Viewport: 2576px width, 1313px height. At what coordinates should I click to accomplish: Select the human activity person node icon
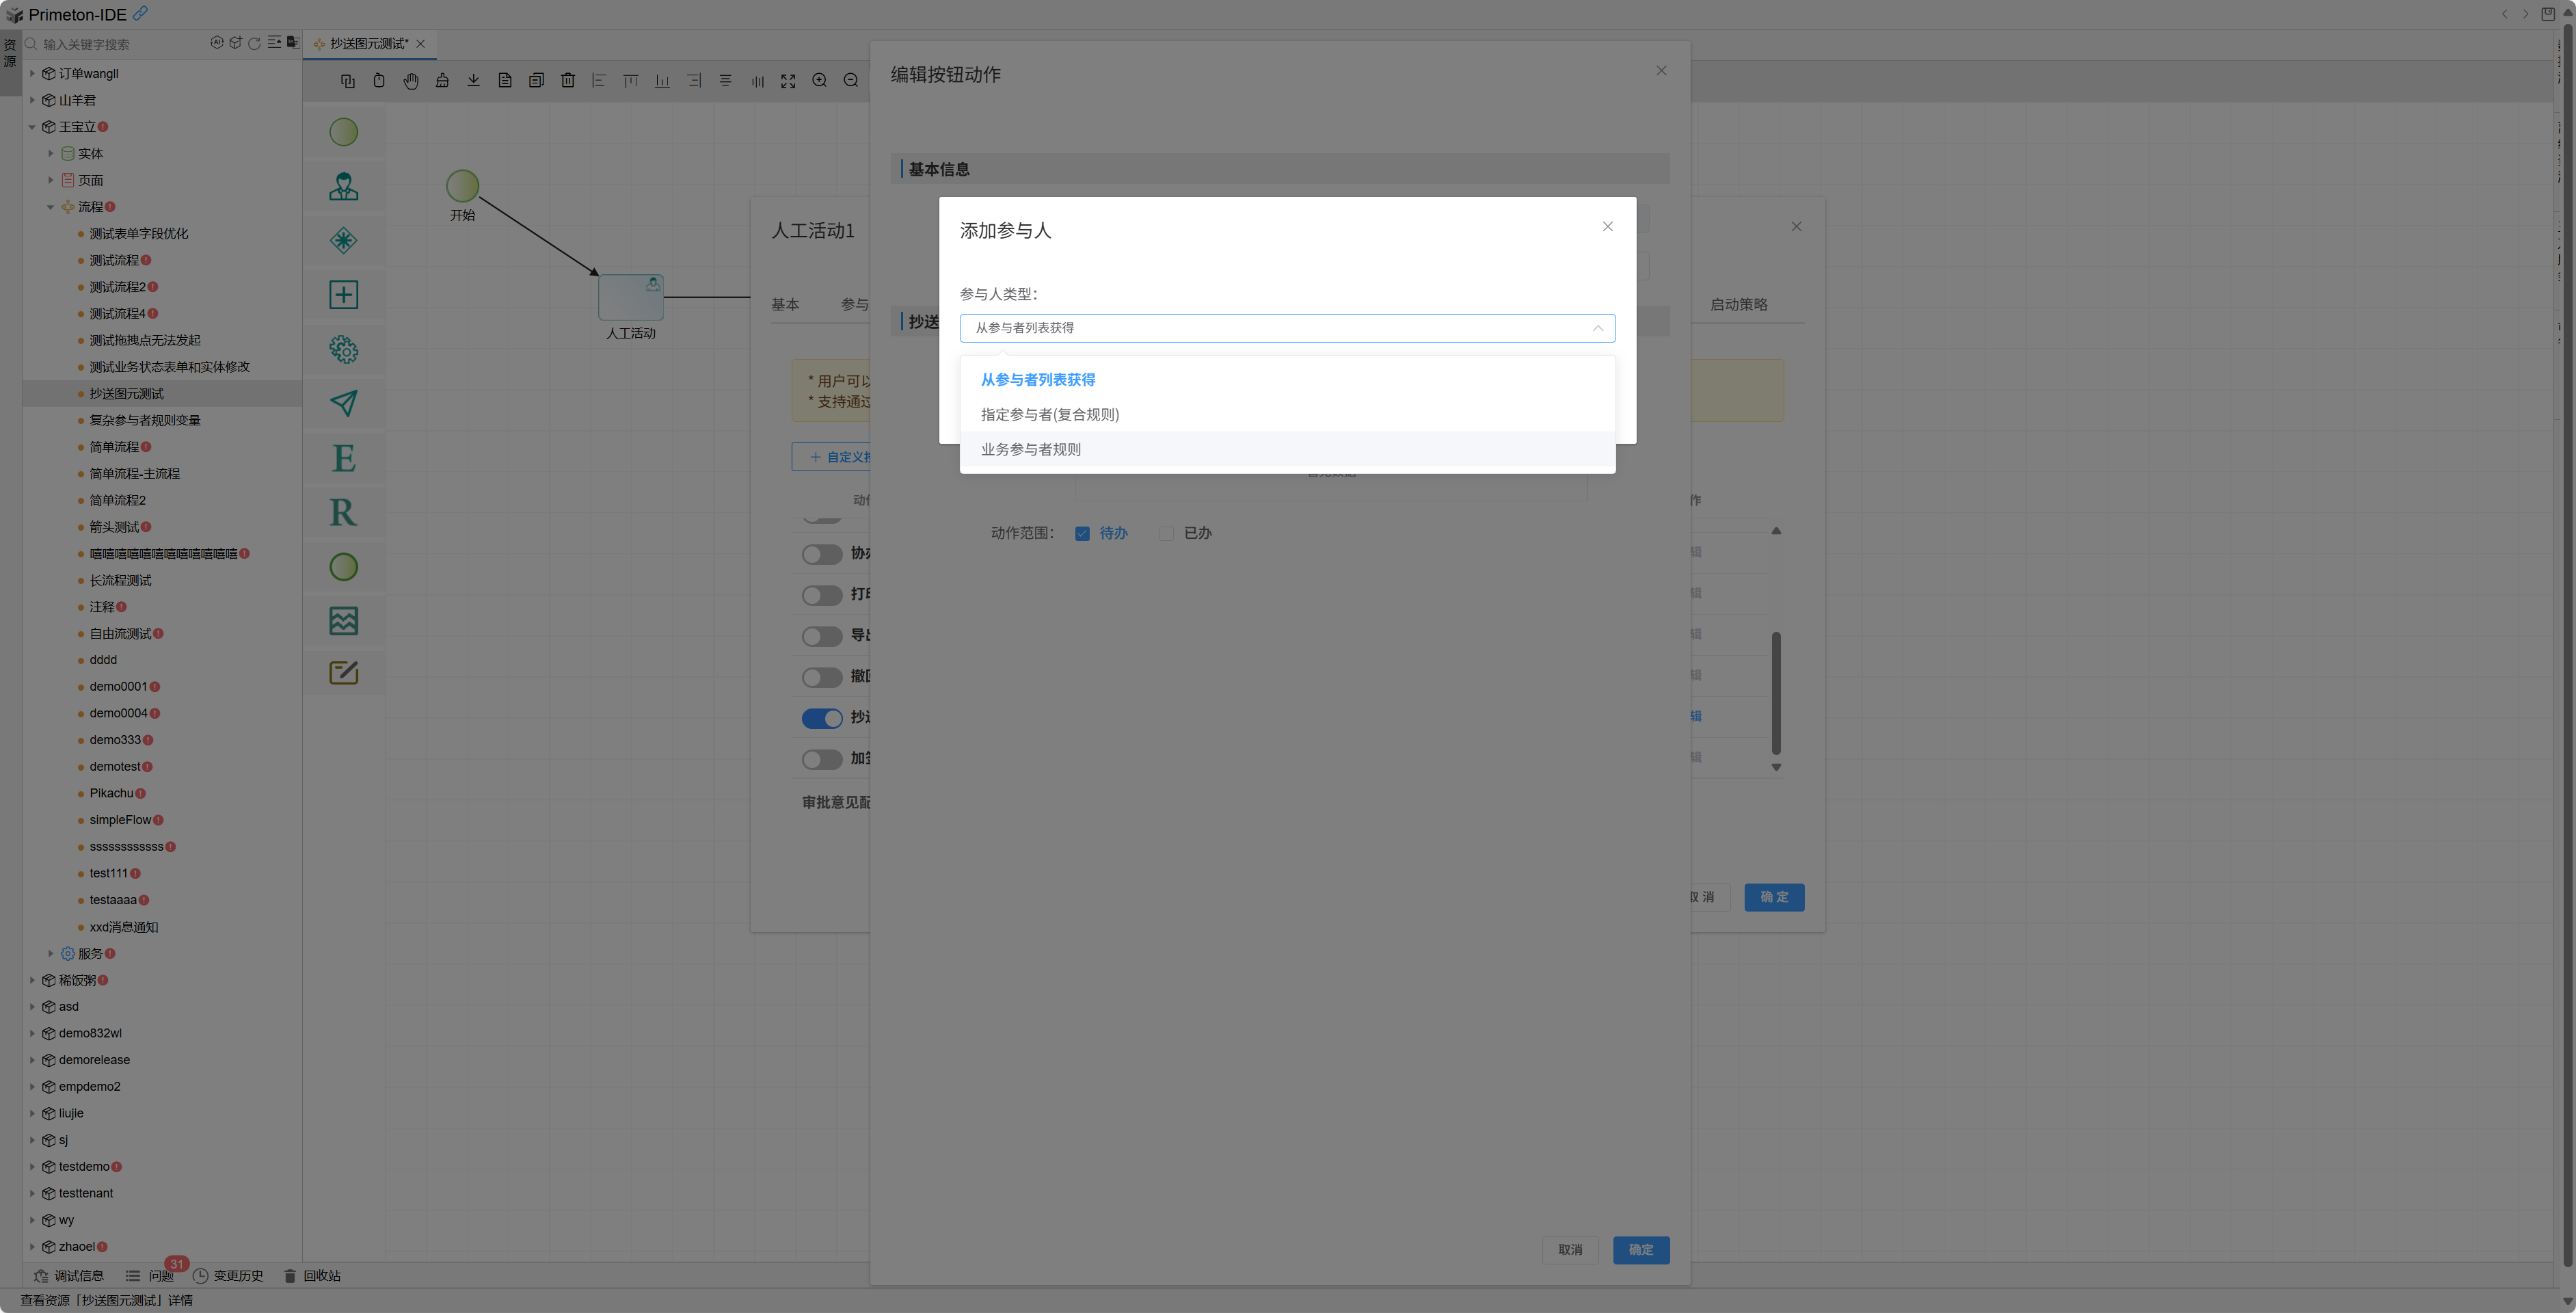343,186
